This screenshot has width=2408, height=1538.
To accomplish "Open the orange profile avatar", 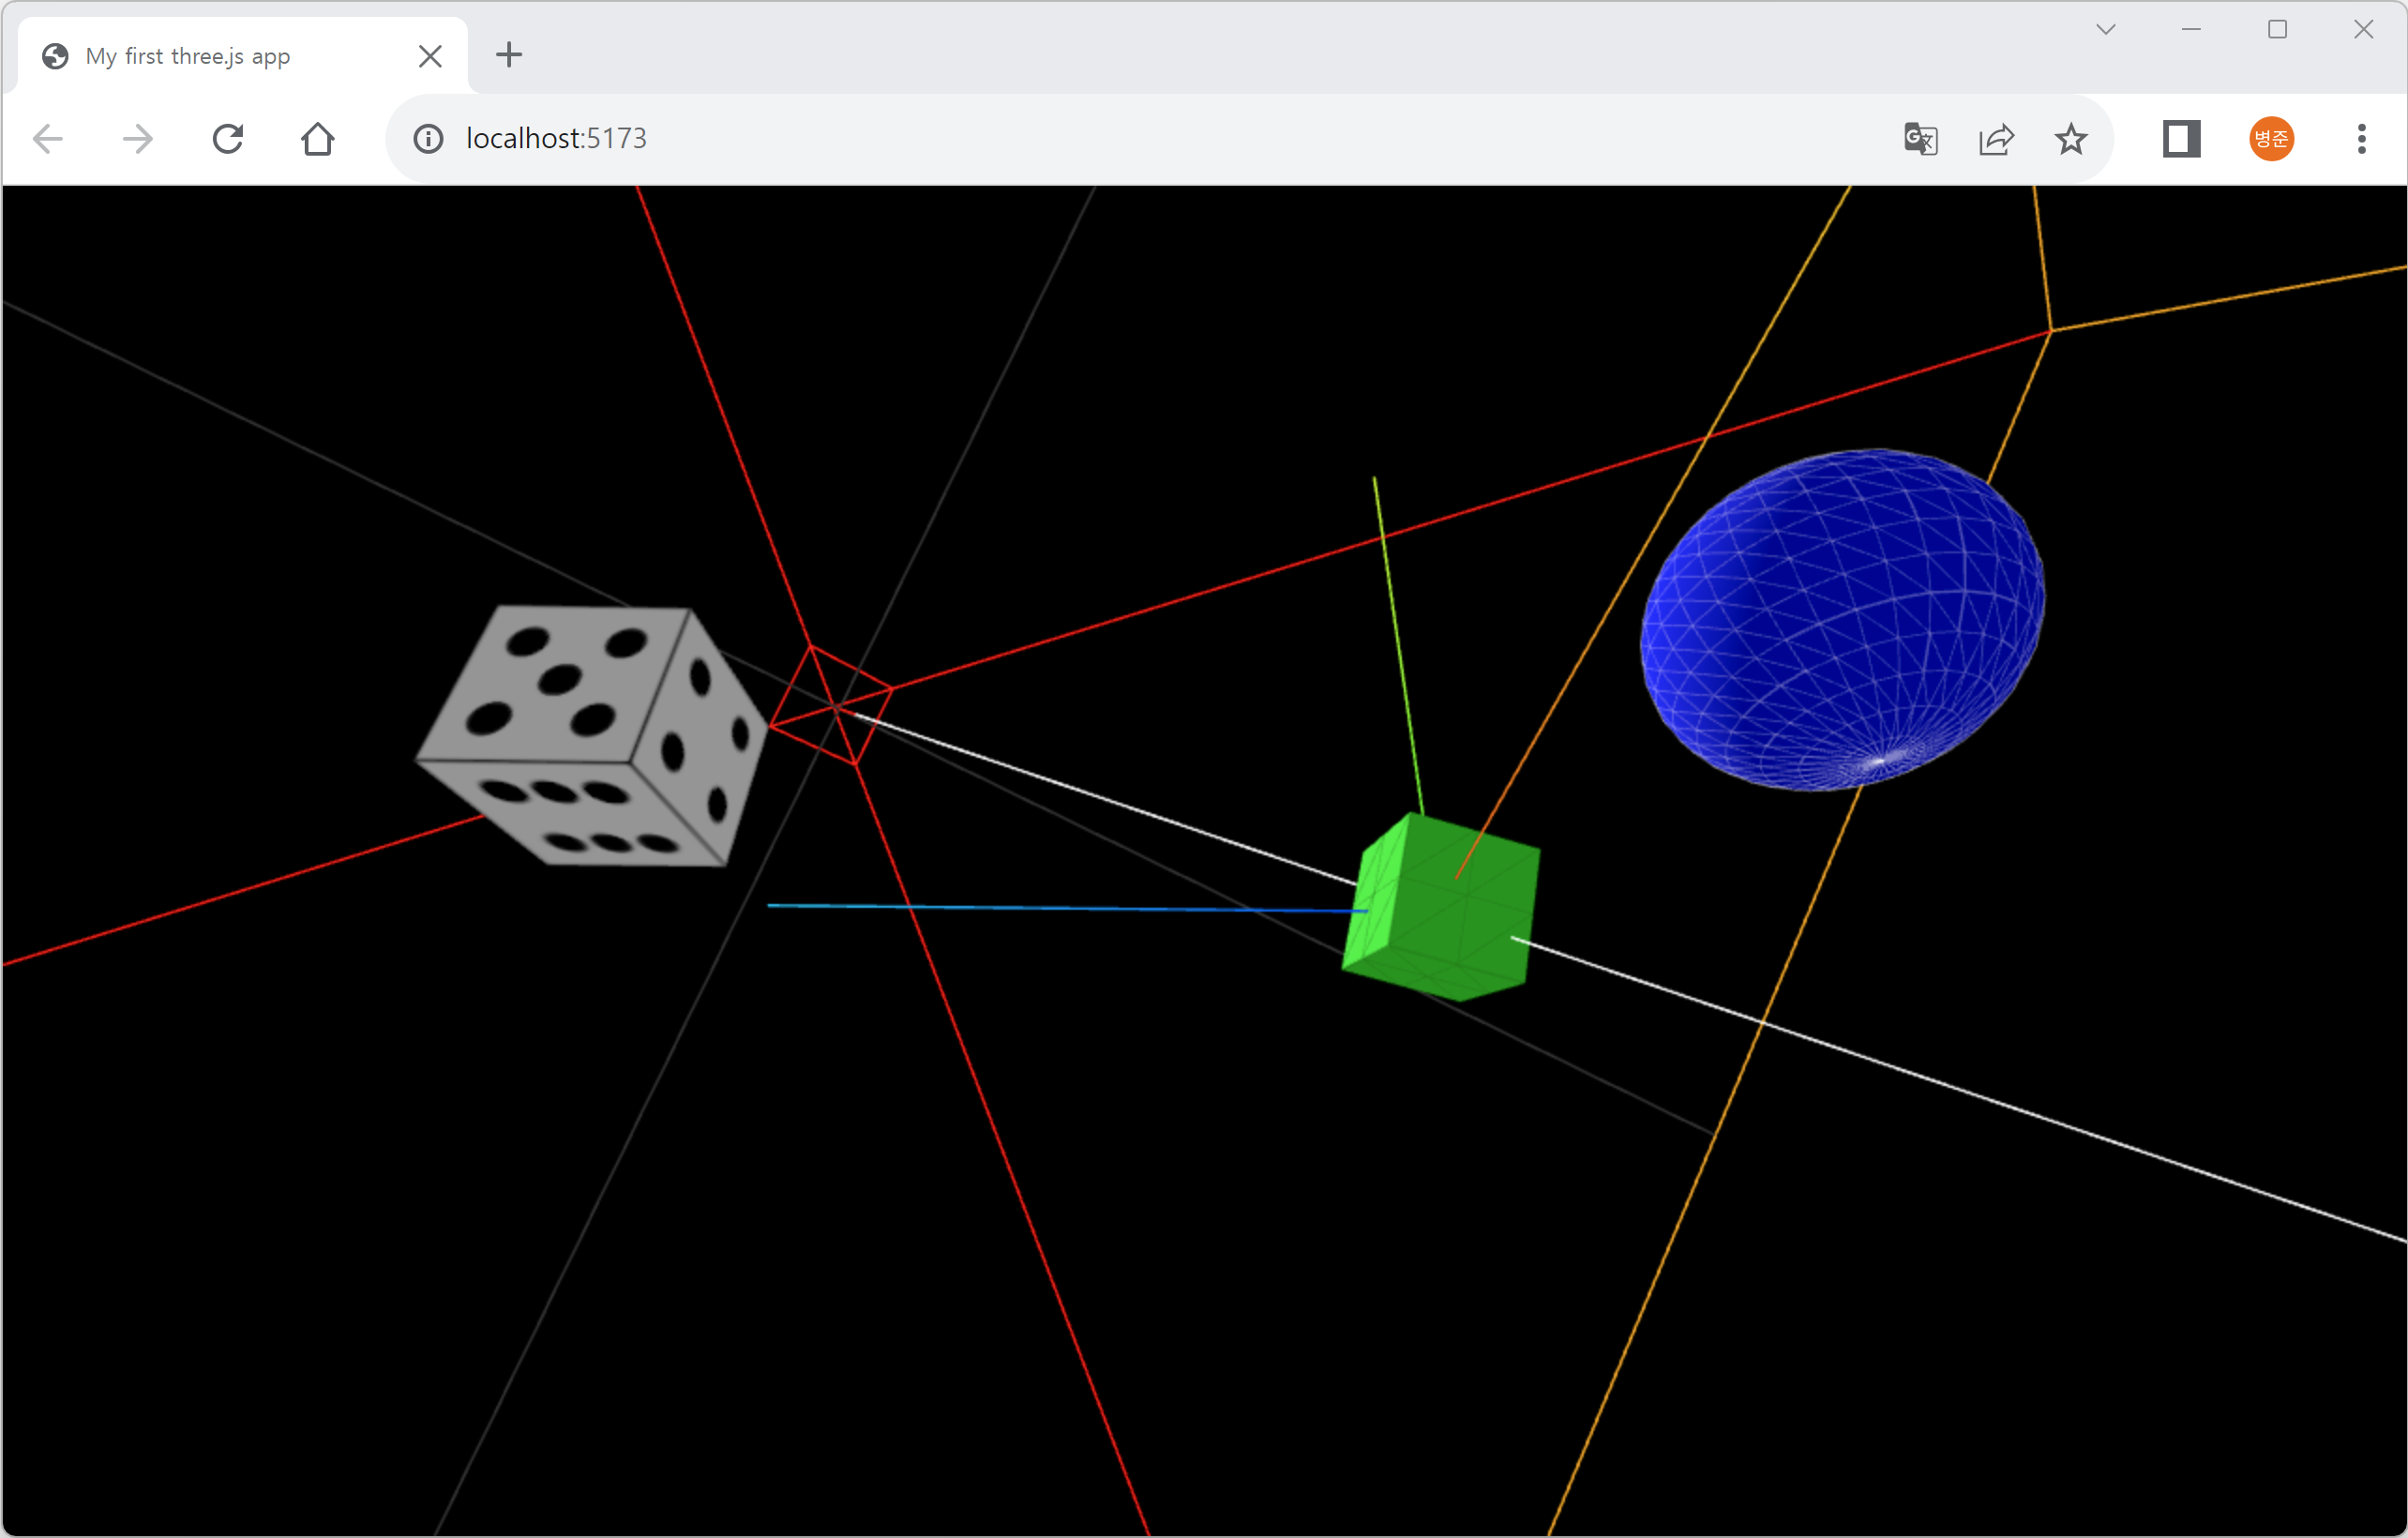I will tap(2271, 139).
